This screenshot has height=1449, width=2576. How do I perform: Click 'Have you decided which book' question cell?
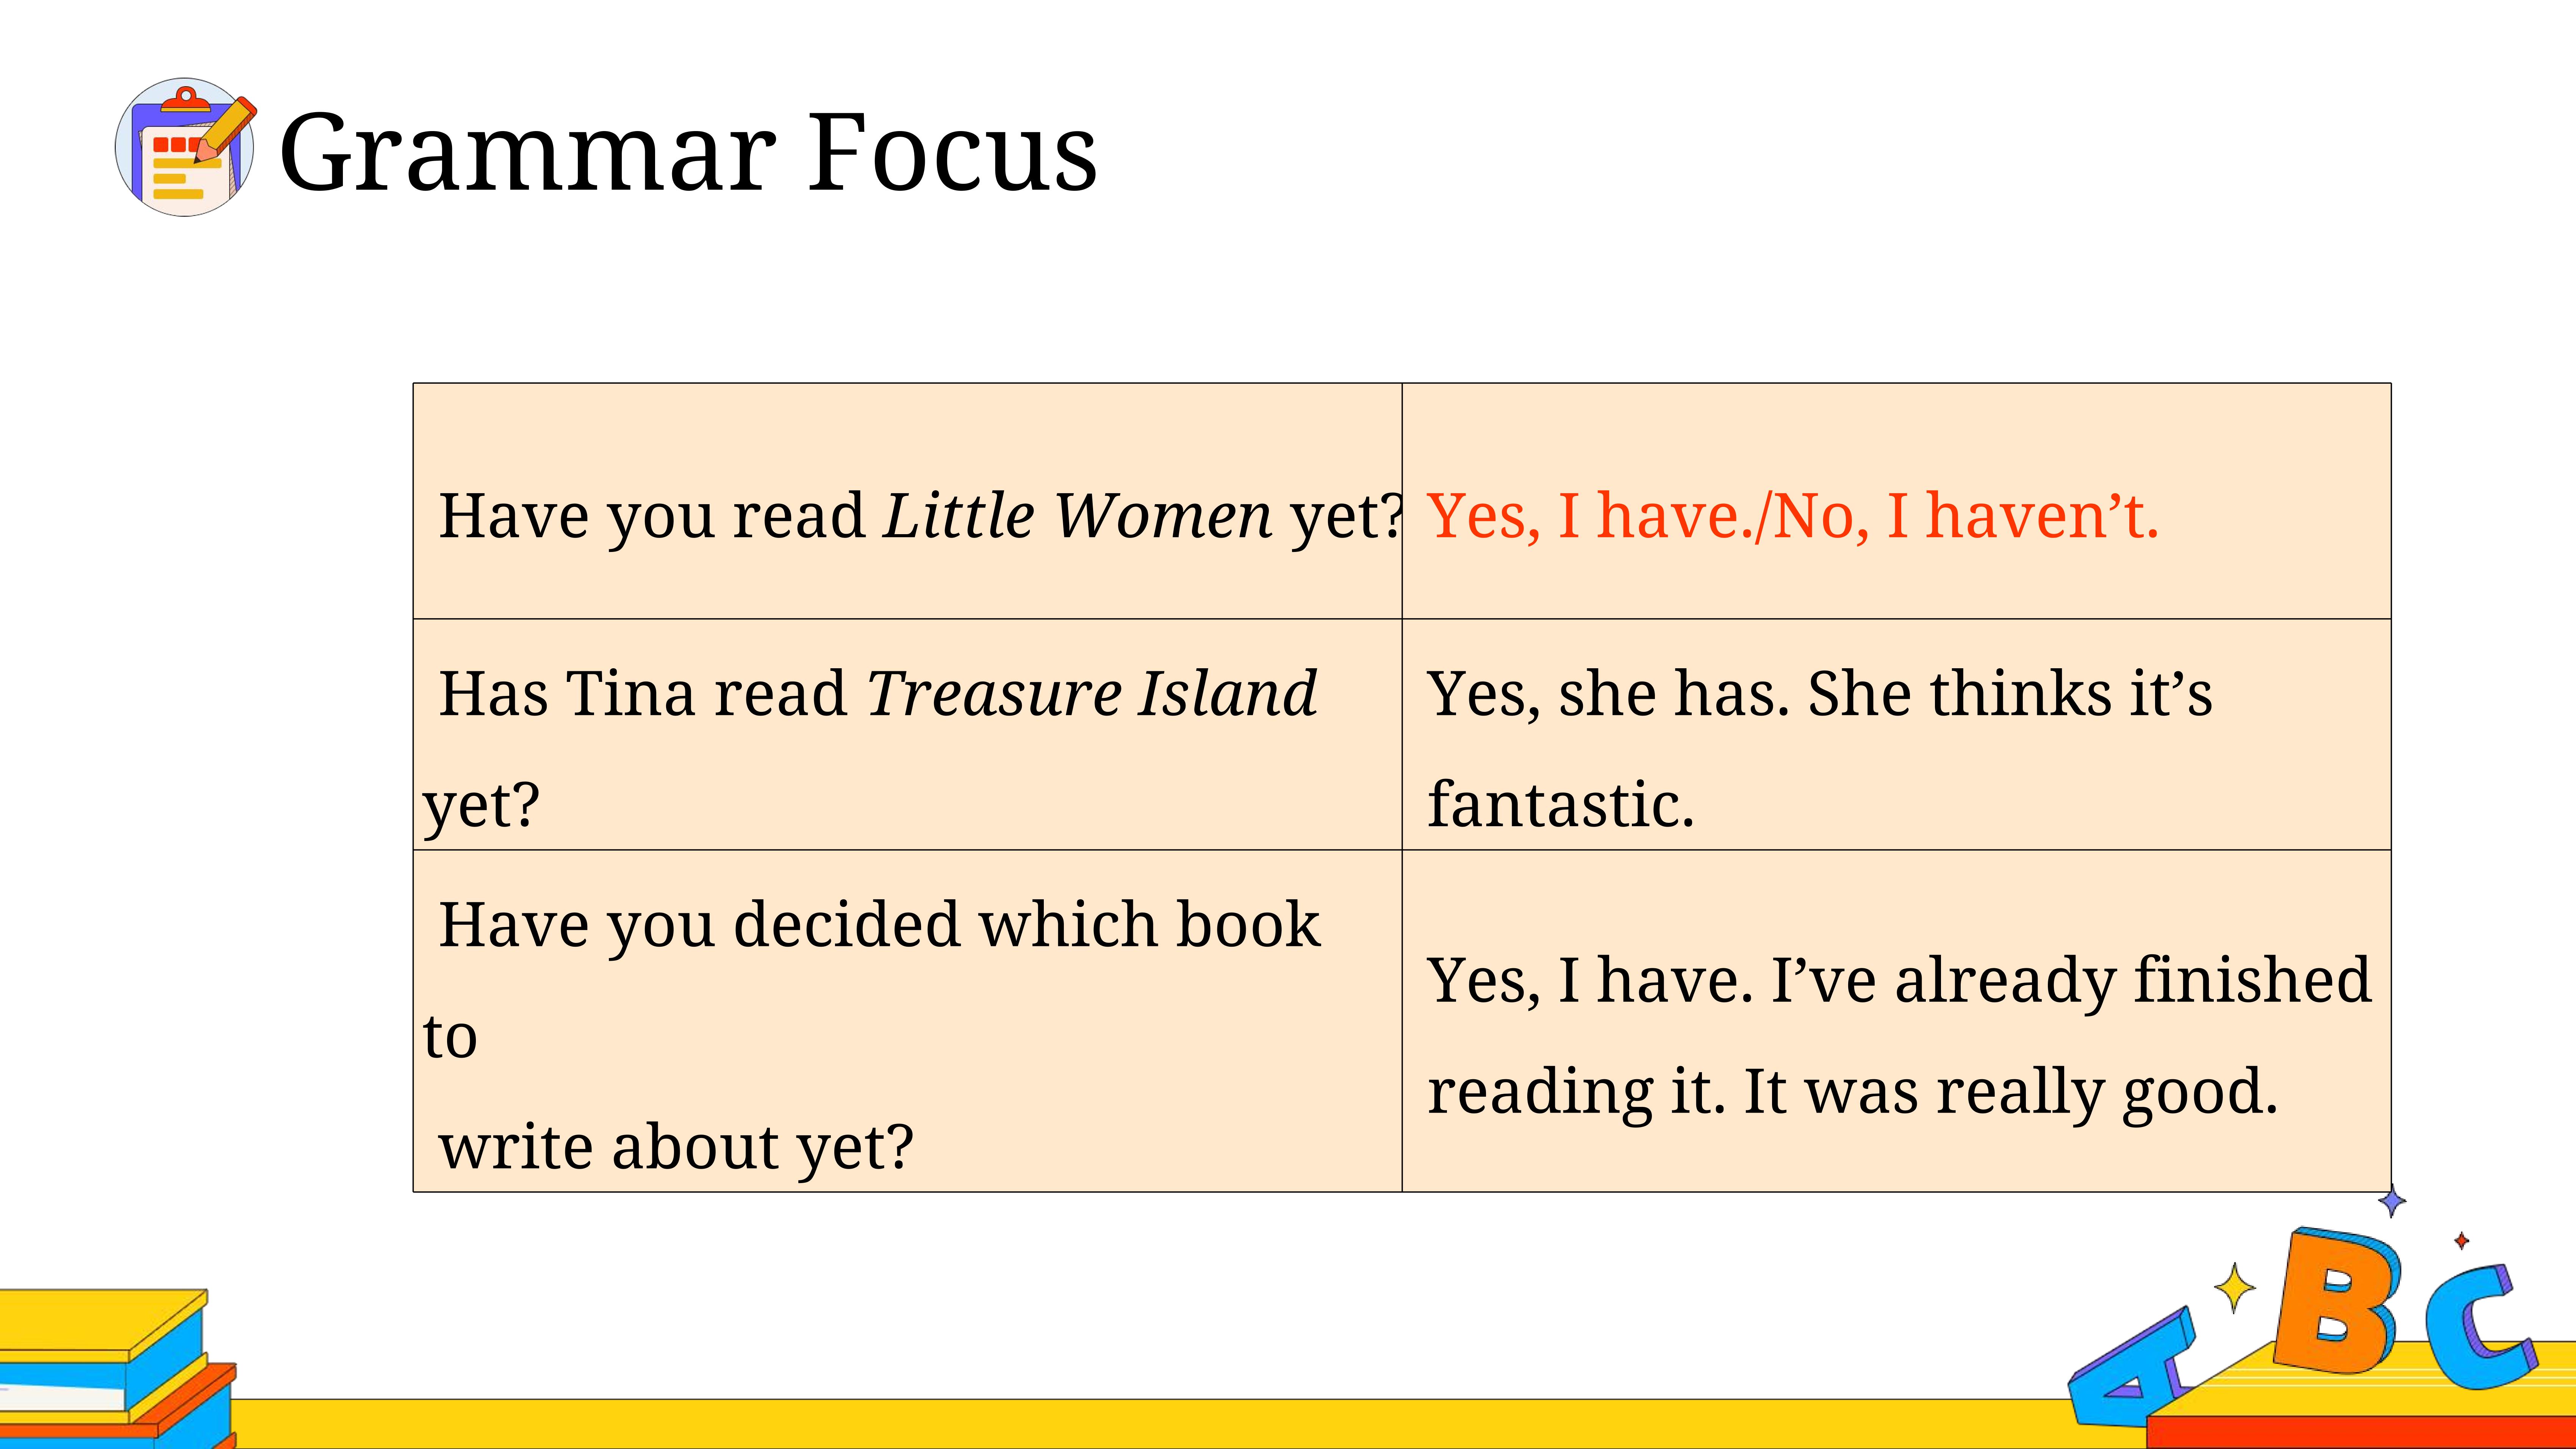click(907, 1021)
